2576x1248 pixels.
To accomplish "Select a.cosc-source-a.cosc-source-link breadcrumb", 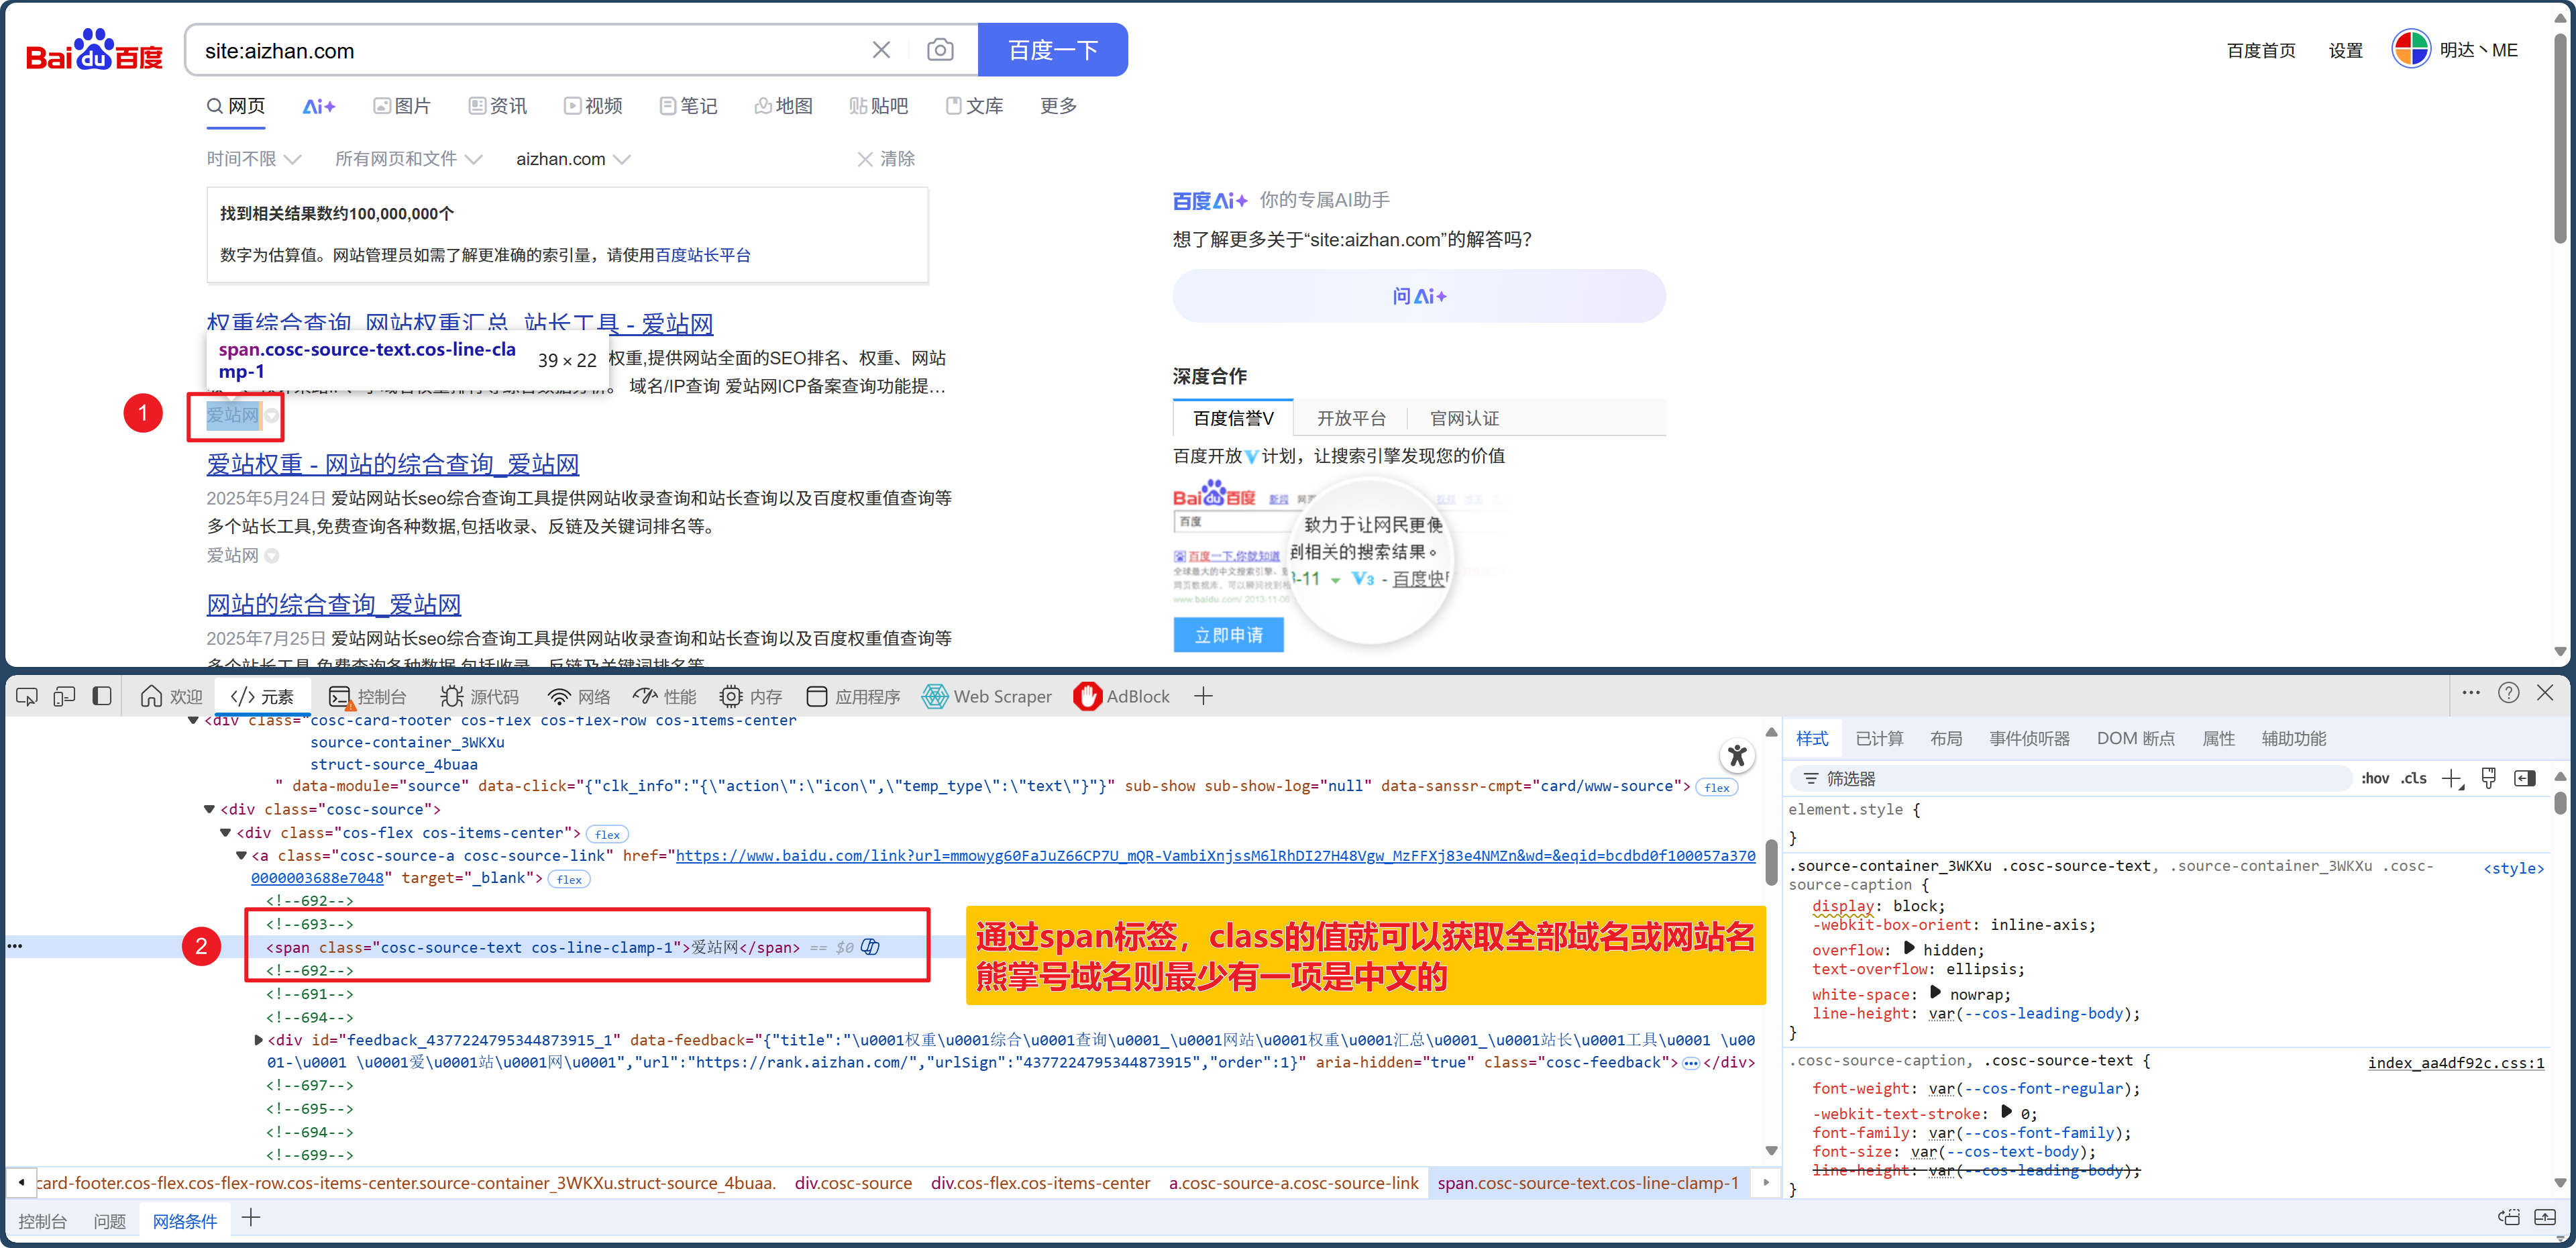I will click(x=1293, y=1183).
